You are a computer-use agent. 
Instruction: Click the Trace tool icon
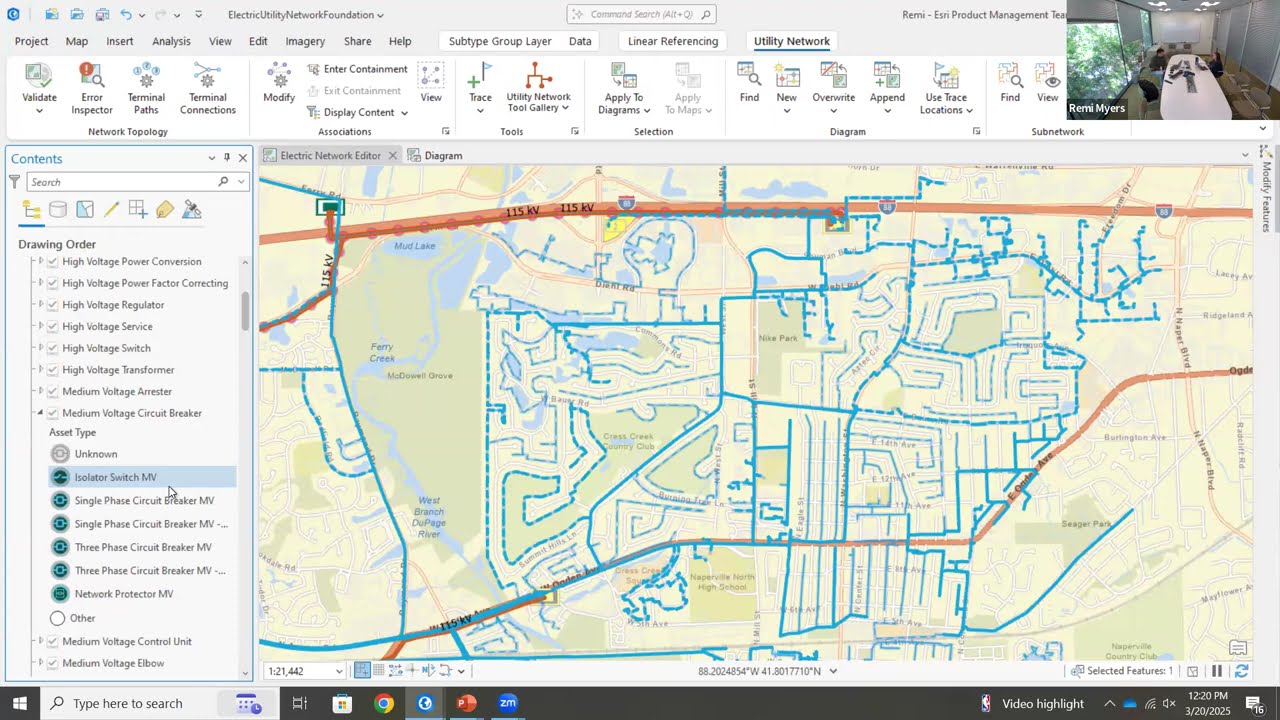480,76
